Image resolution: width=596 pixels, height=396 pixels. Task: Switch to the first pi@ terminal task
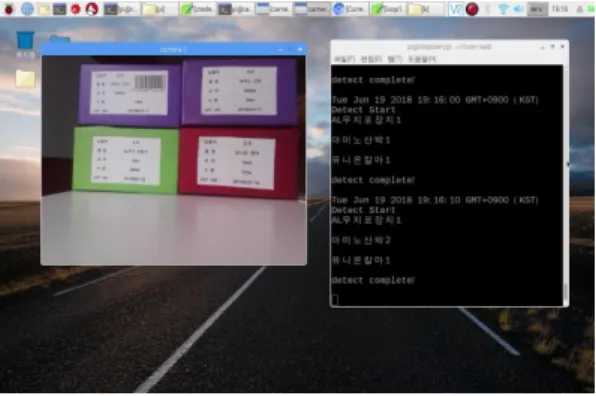coord(121,9)
